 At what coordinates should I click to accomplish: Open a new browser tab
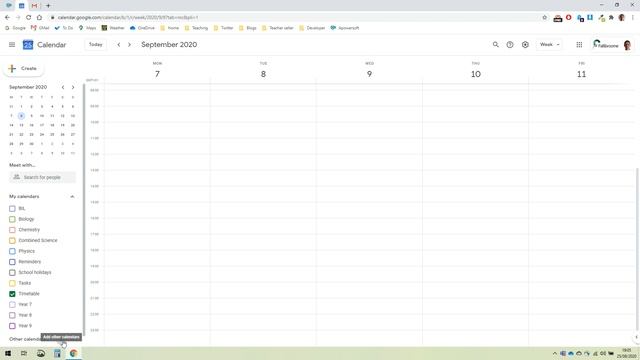[48, 6]
